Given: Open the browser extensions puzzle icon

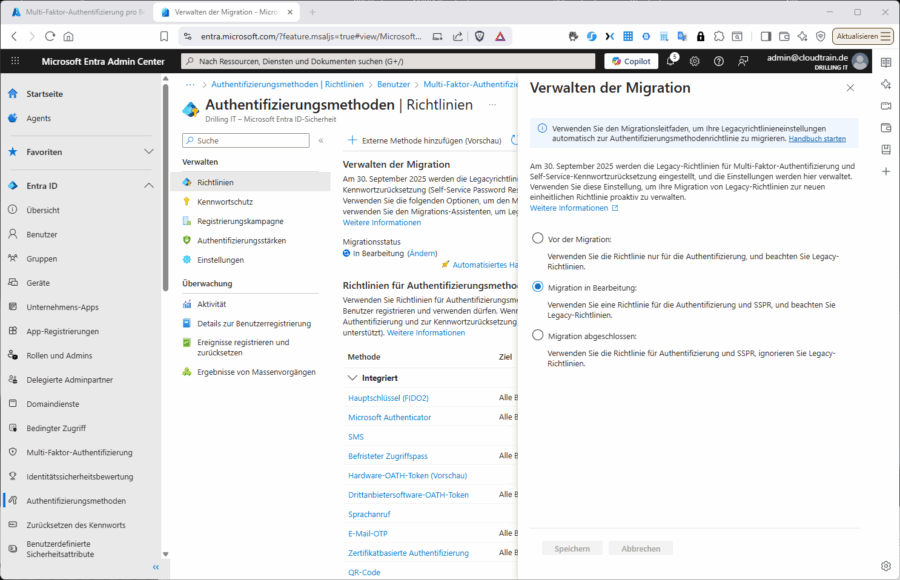Looking at the screenshot, I should [719, 36].
